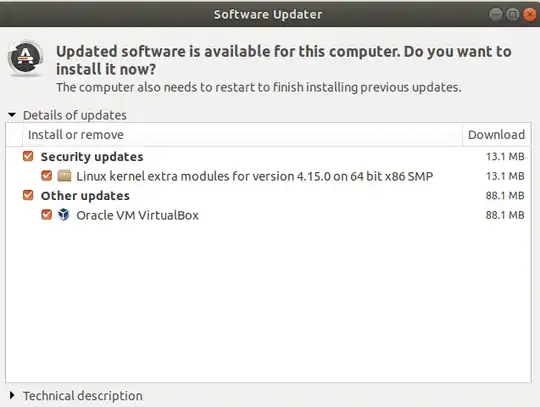Click the Install or remove column header
This screenshot has height=407, width=540.
tap(242, 135)
